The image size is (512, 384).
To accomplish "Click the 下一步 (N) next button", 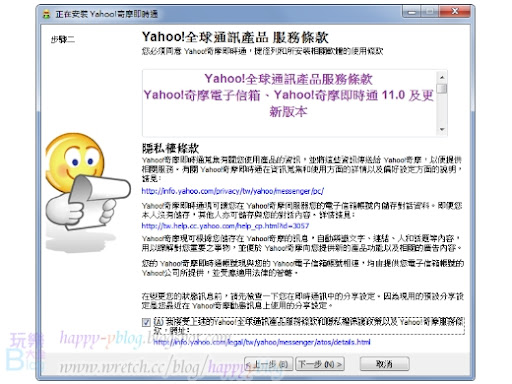I will click(x=320, y=364).
